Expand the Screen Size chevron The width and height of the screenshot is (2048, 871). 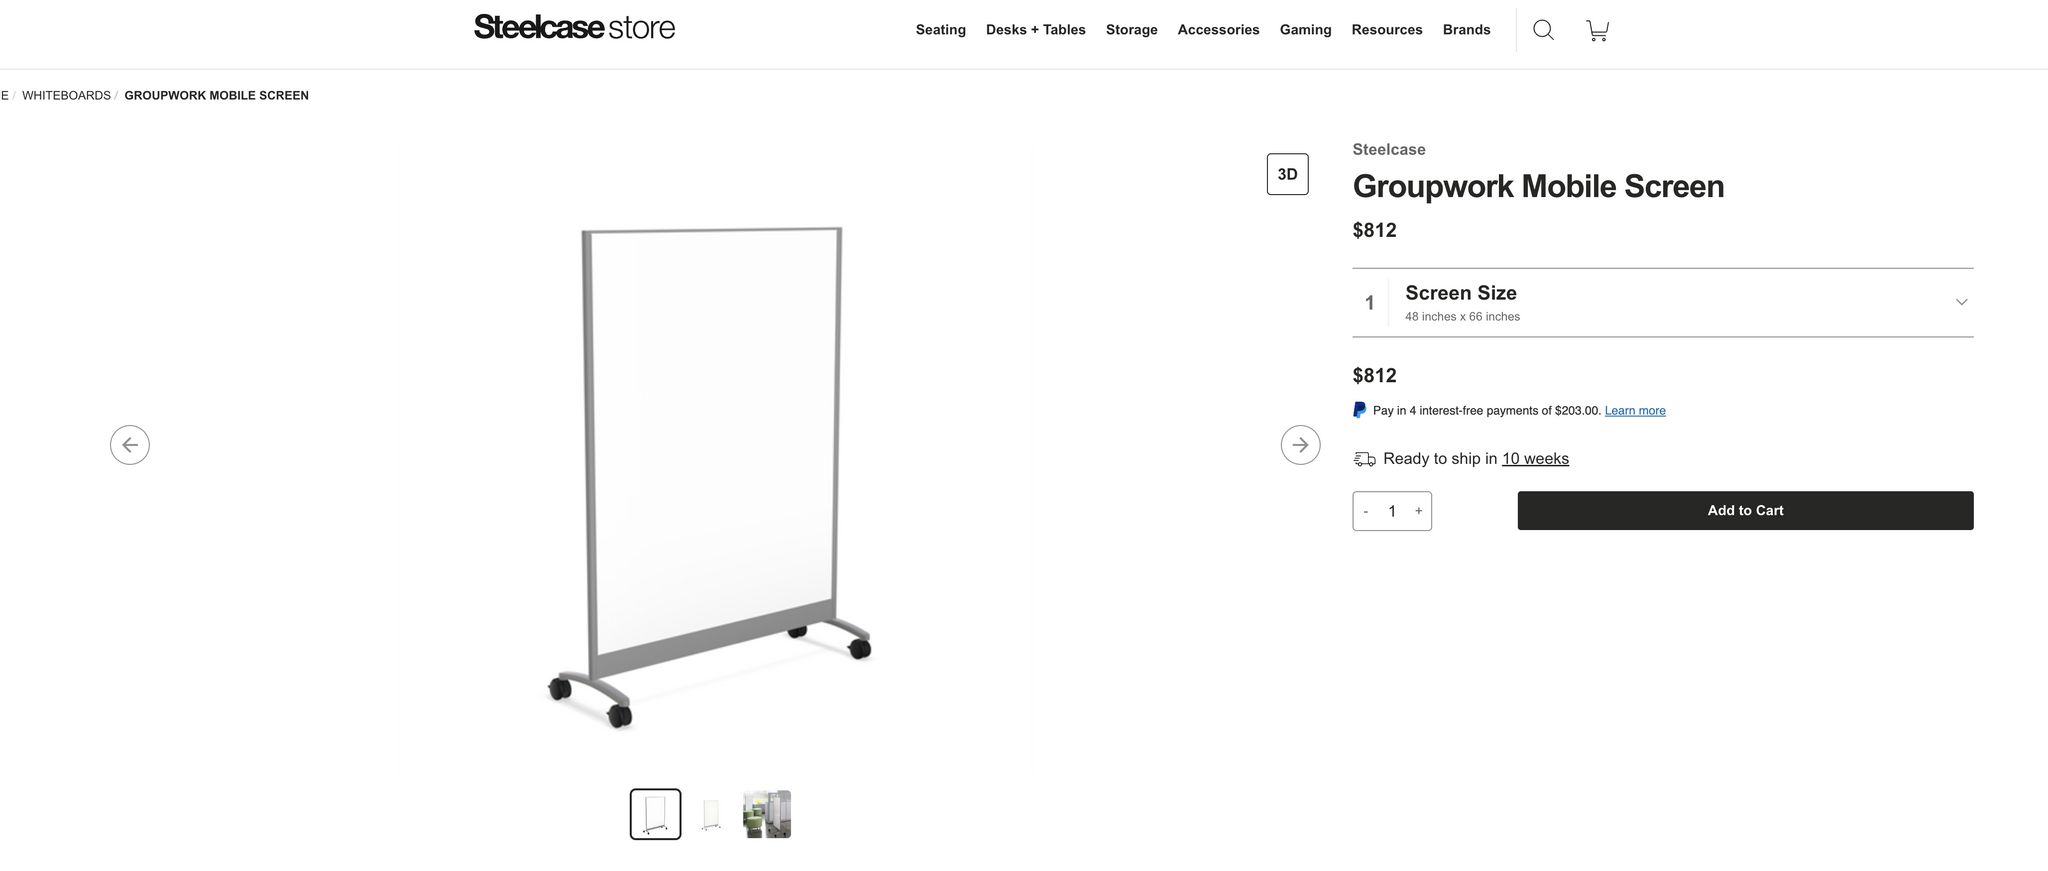pyautogui.click(x=1961, y=302)
